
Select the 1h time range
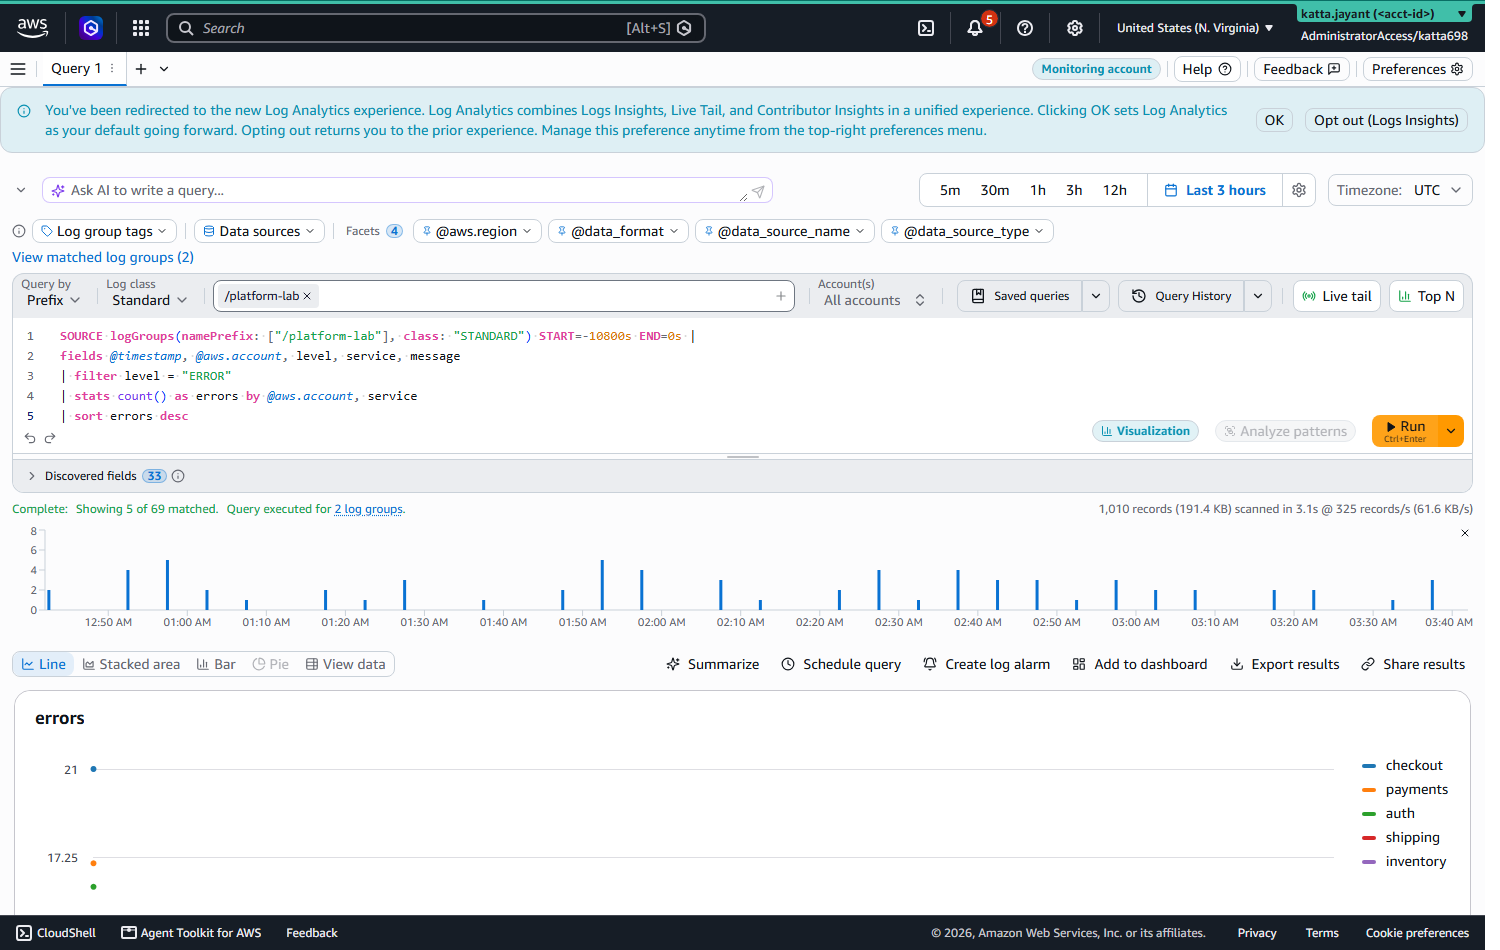point(1038,190)
